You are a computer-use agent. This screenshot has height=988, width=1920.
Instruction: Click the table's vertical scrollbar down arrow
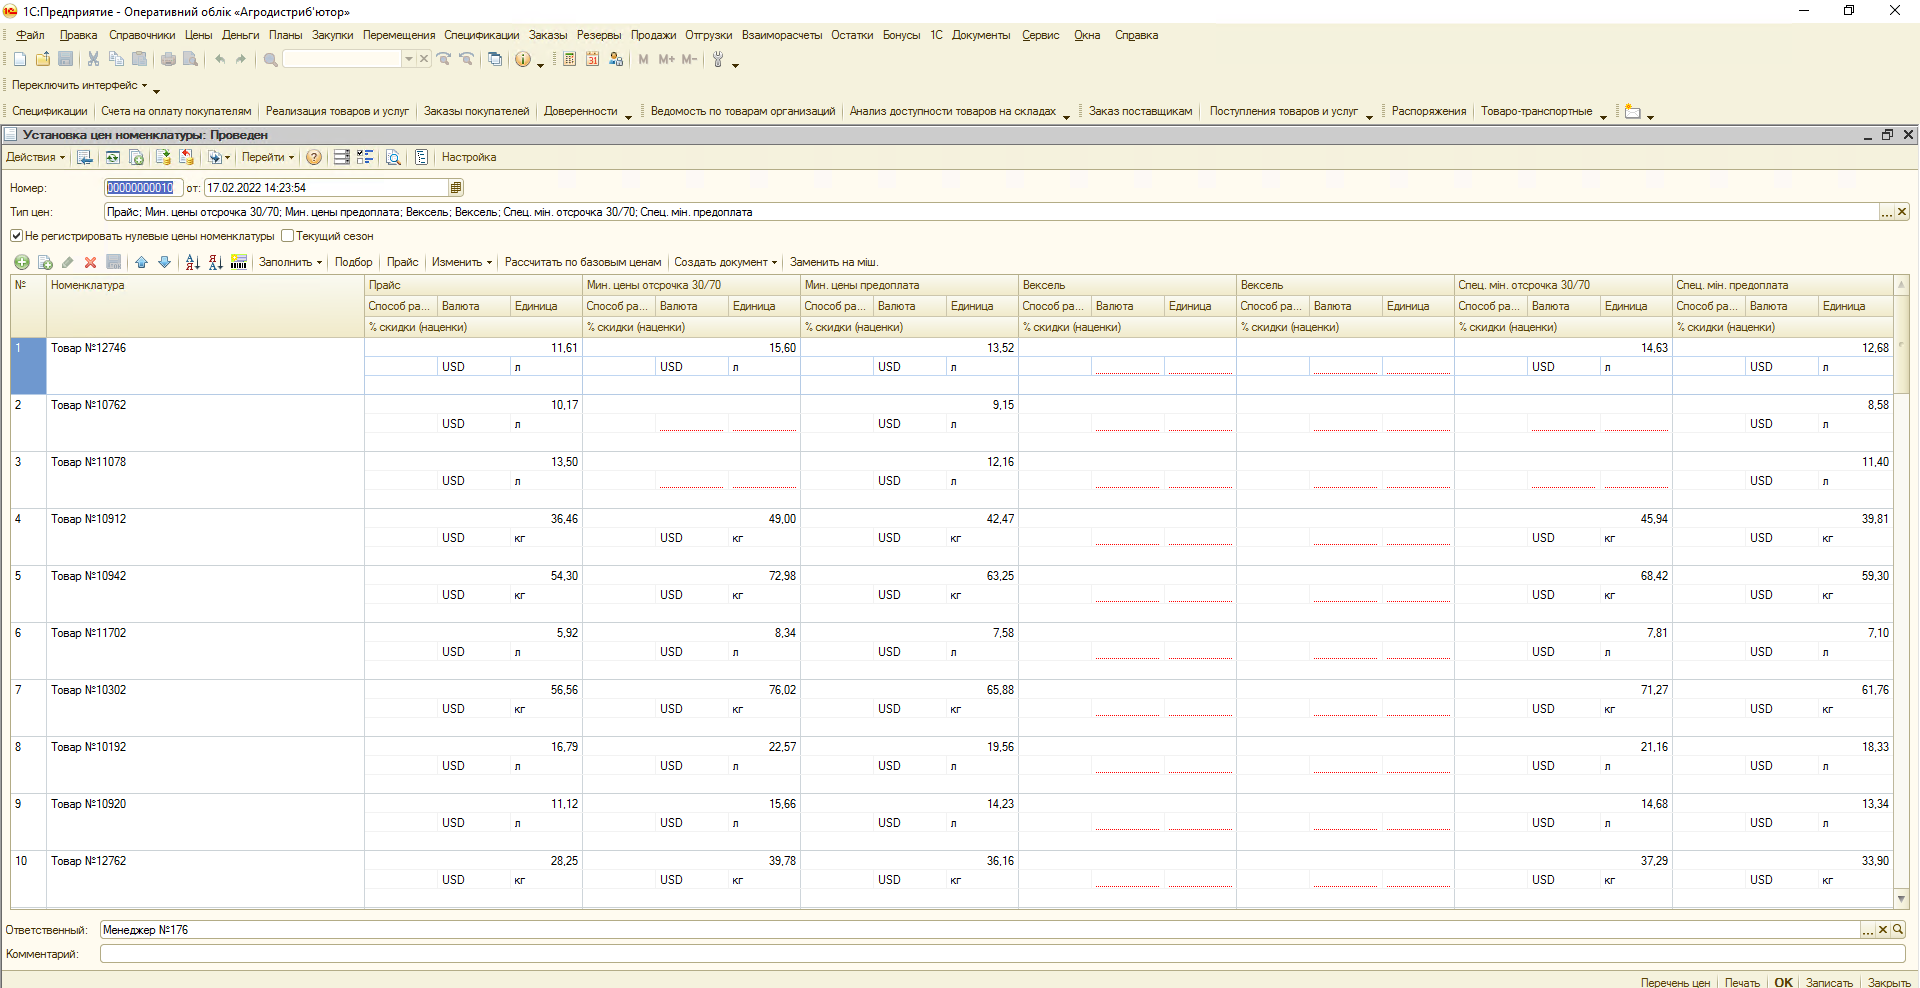pos(1901,898)
